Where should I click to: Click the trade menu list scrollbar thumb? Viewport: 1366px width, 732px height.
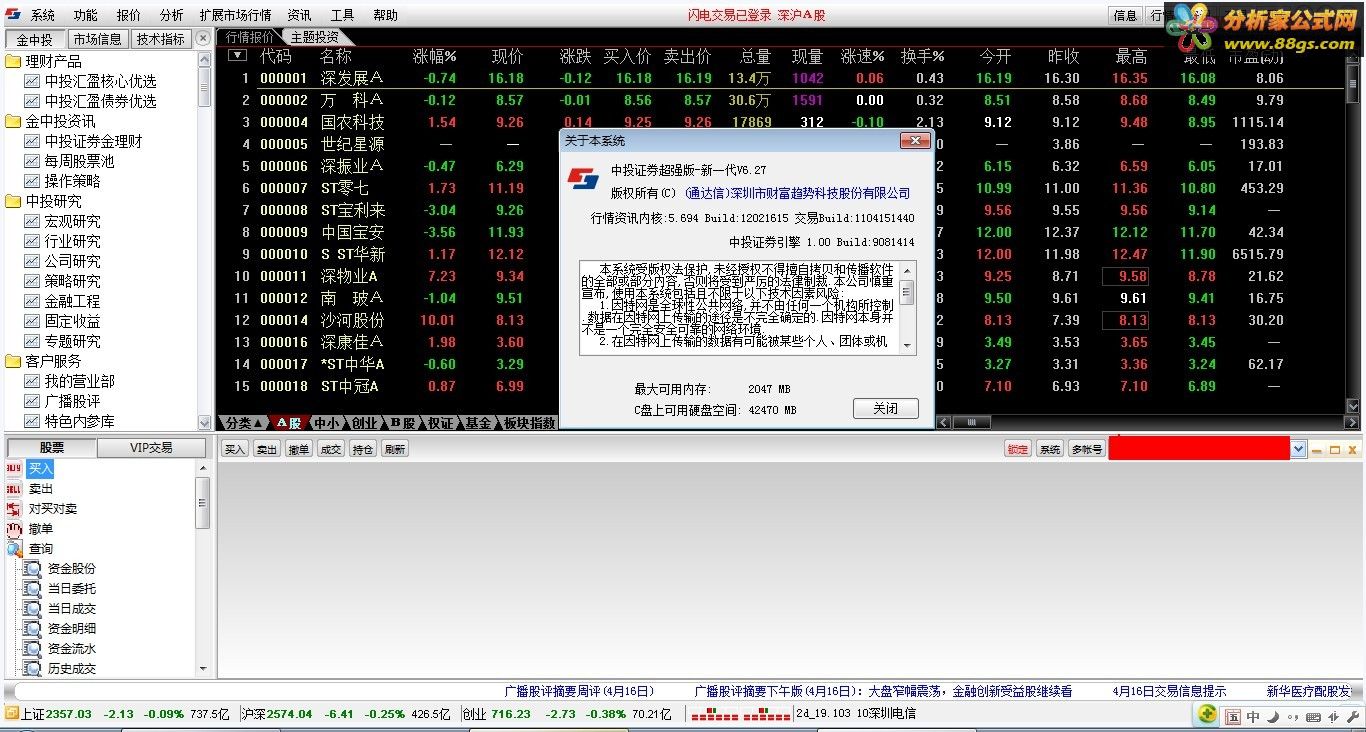click(x=203, y=503)
